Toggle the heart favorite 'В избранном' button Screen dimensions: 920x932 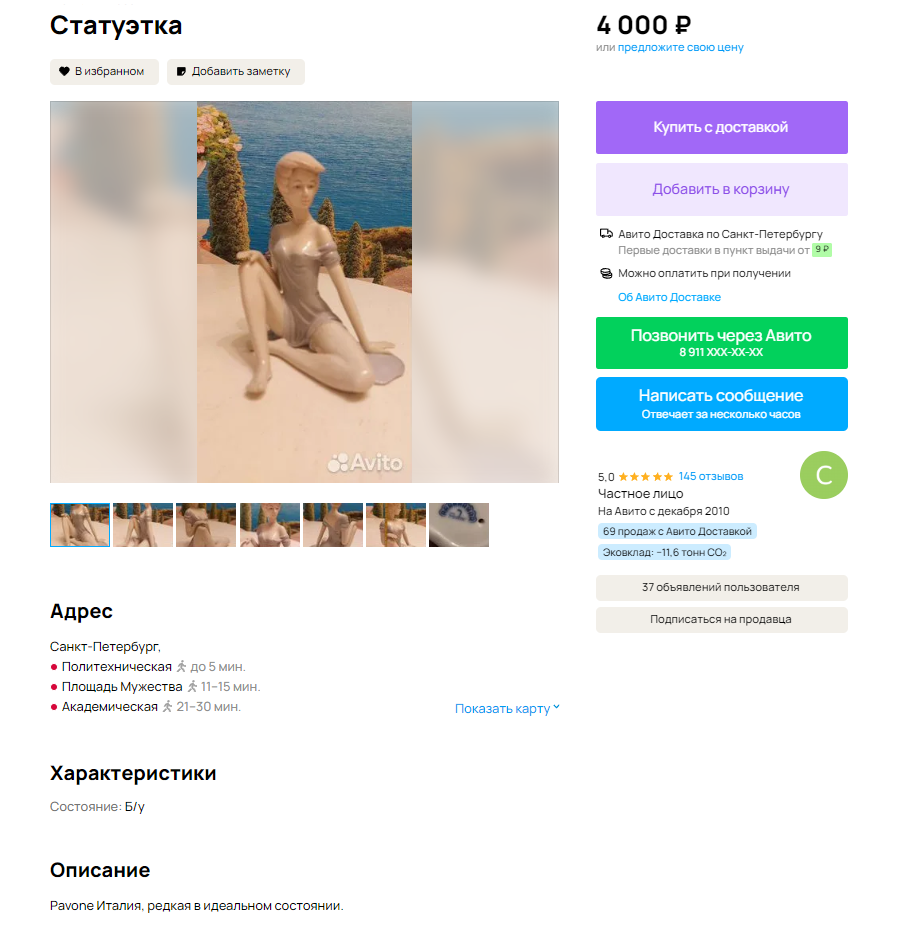click(104, 72)
